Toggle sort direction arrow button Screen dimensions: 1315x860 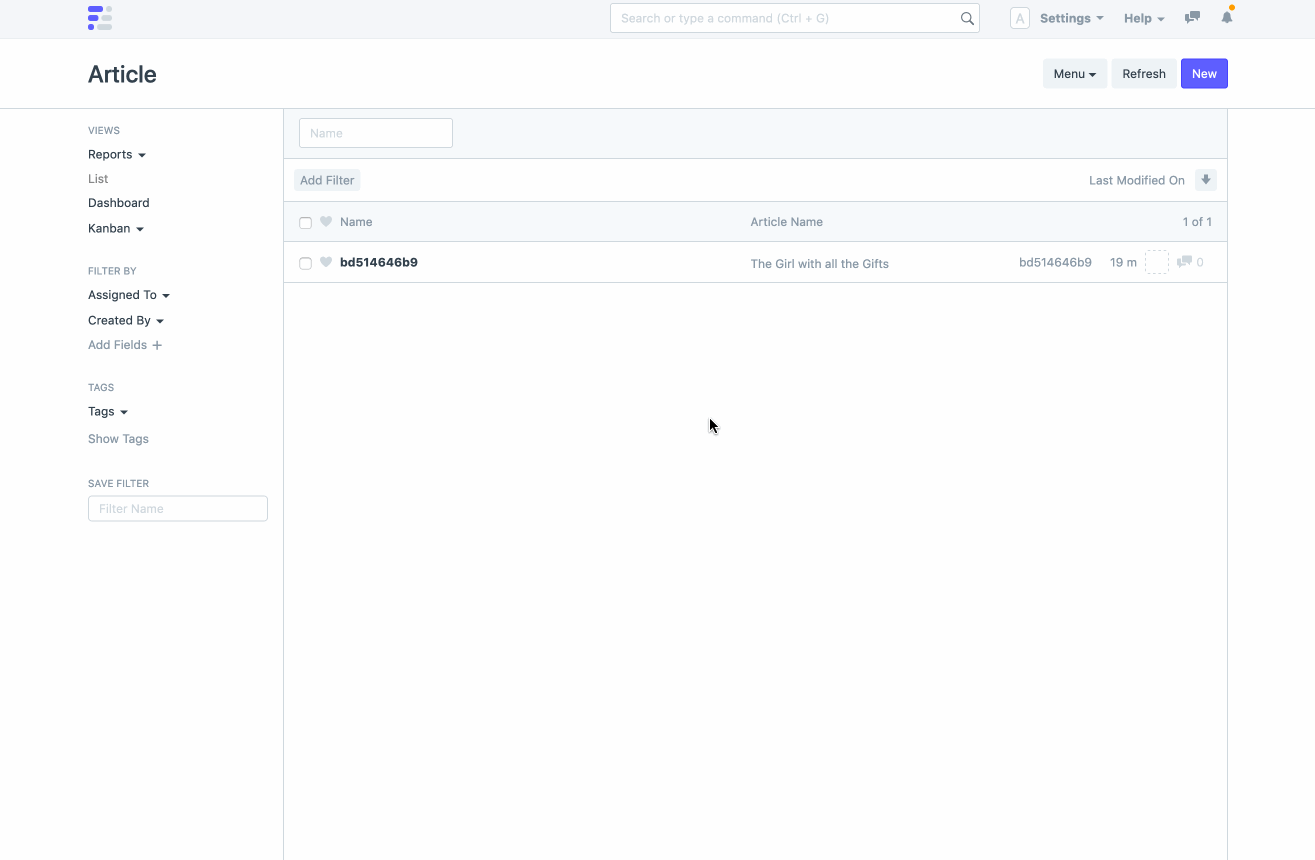tap(1206, 180)
